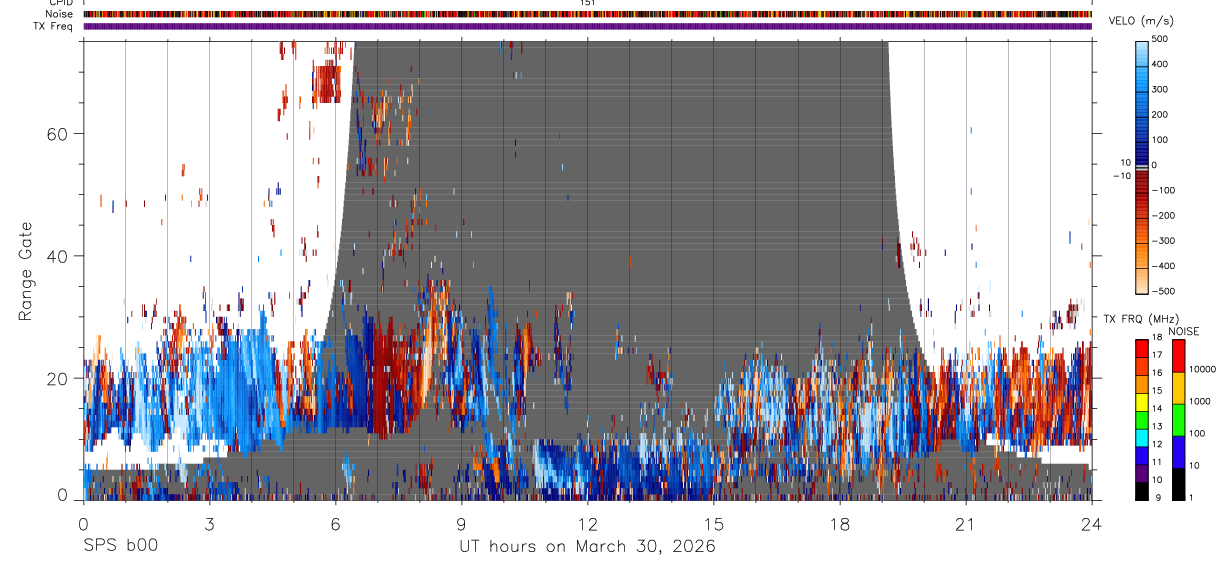This screenshot has width=1228, height=567.
Task: Pick the green TX FRQ legend swatch
Action: coord(1142,418)
